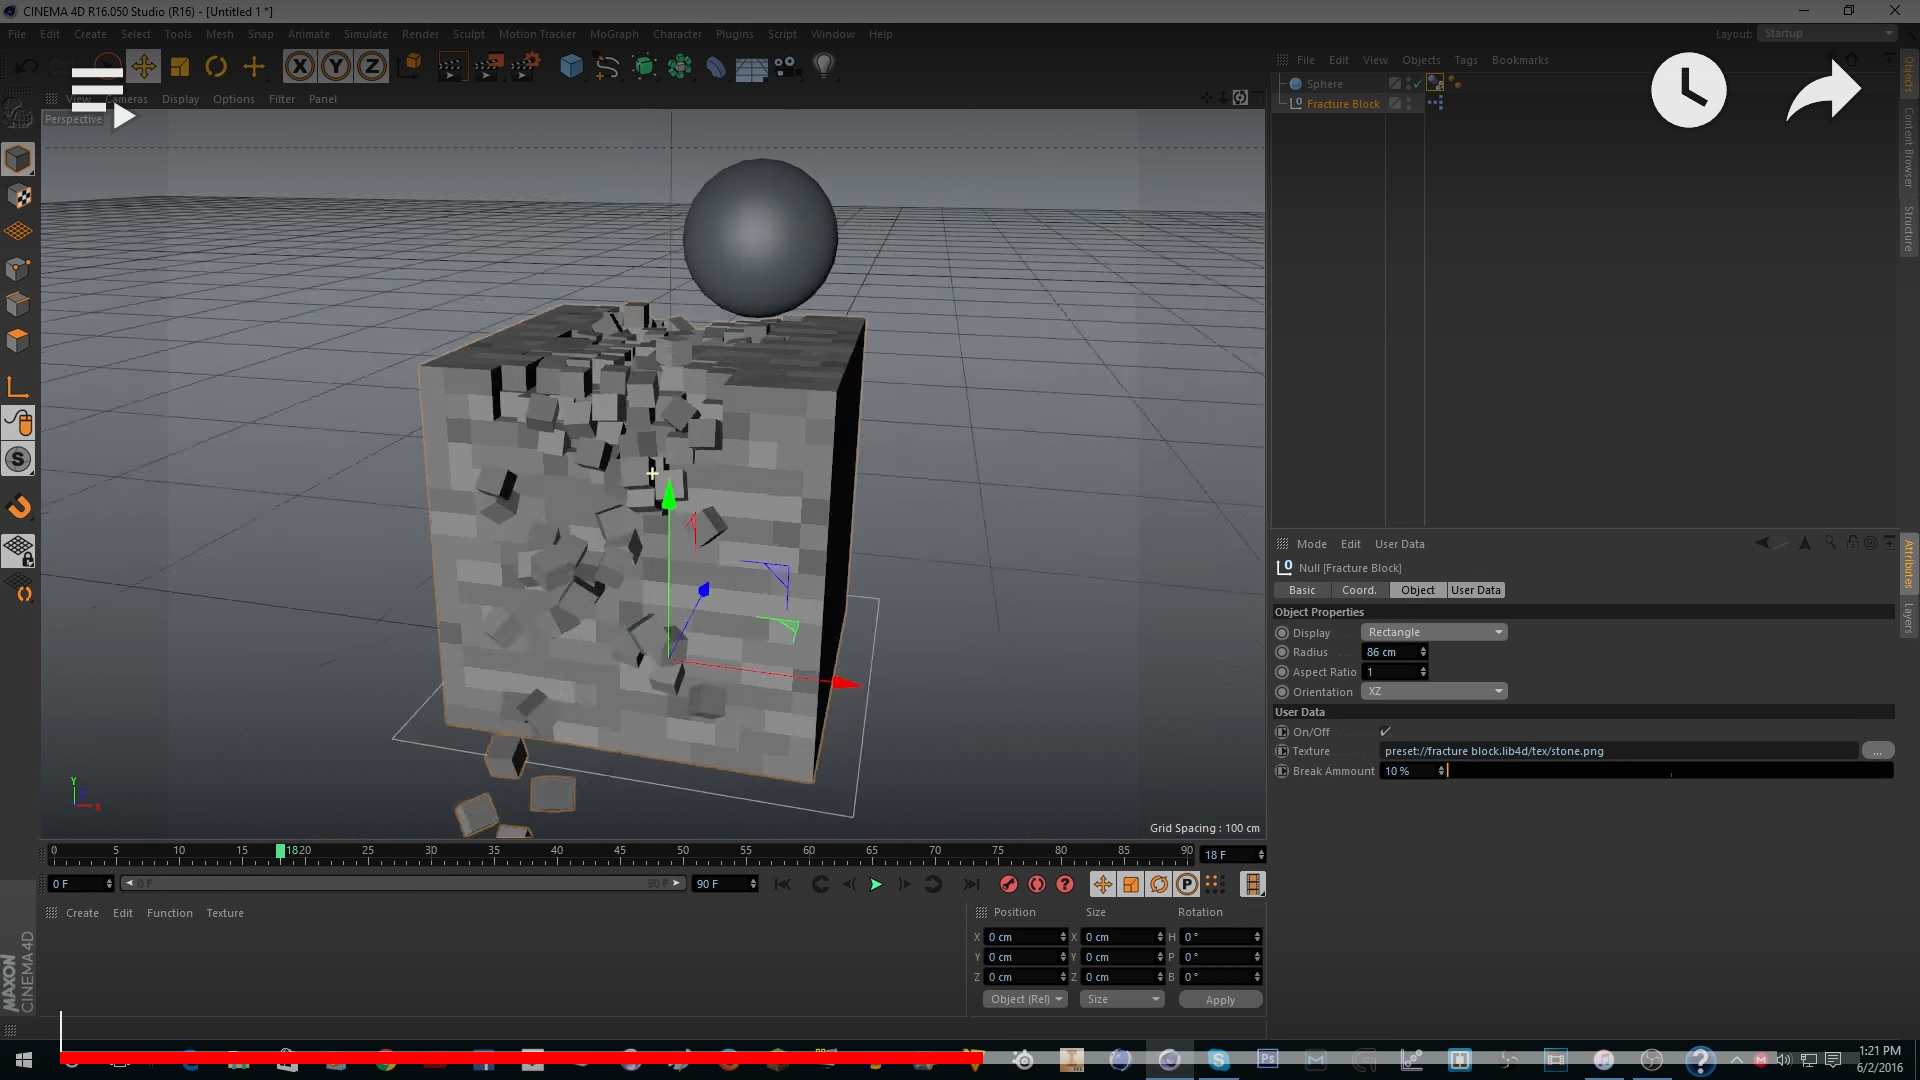Click the coordinate system icon
This screenshot has height=1080, width=1920.
410,67
